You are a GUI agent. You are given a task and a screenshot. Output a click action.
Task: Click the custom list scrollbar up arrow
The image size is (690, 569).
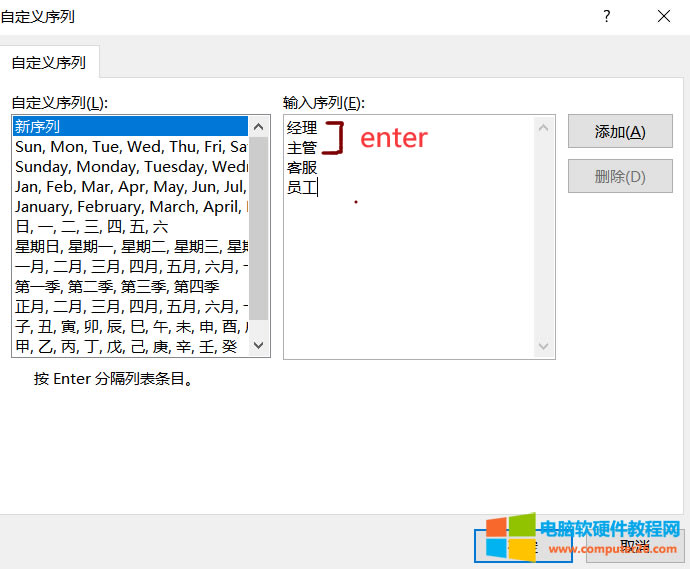tap(259, 126)
